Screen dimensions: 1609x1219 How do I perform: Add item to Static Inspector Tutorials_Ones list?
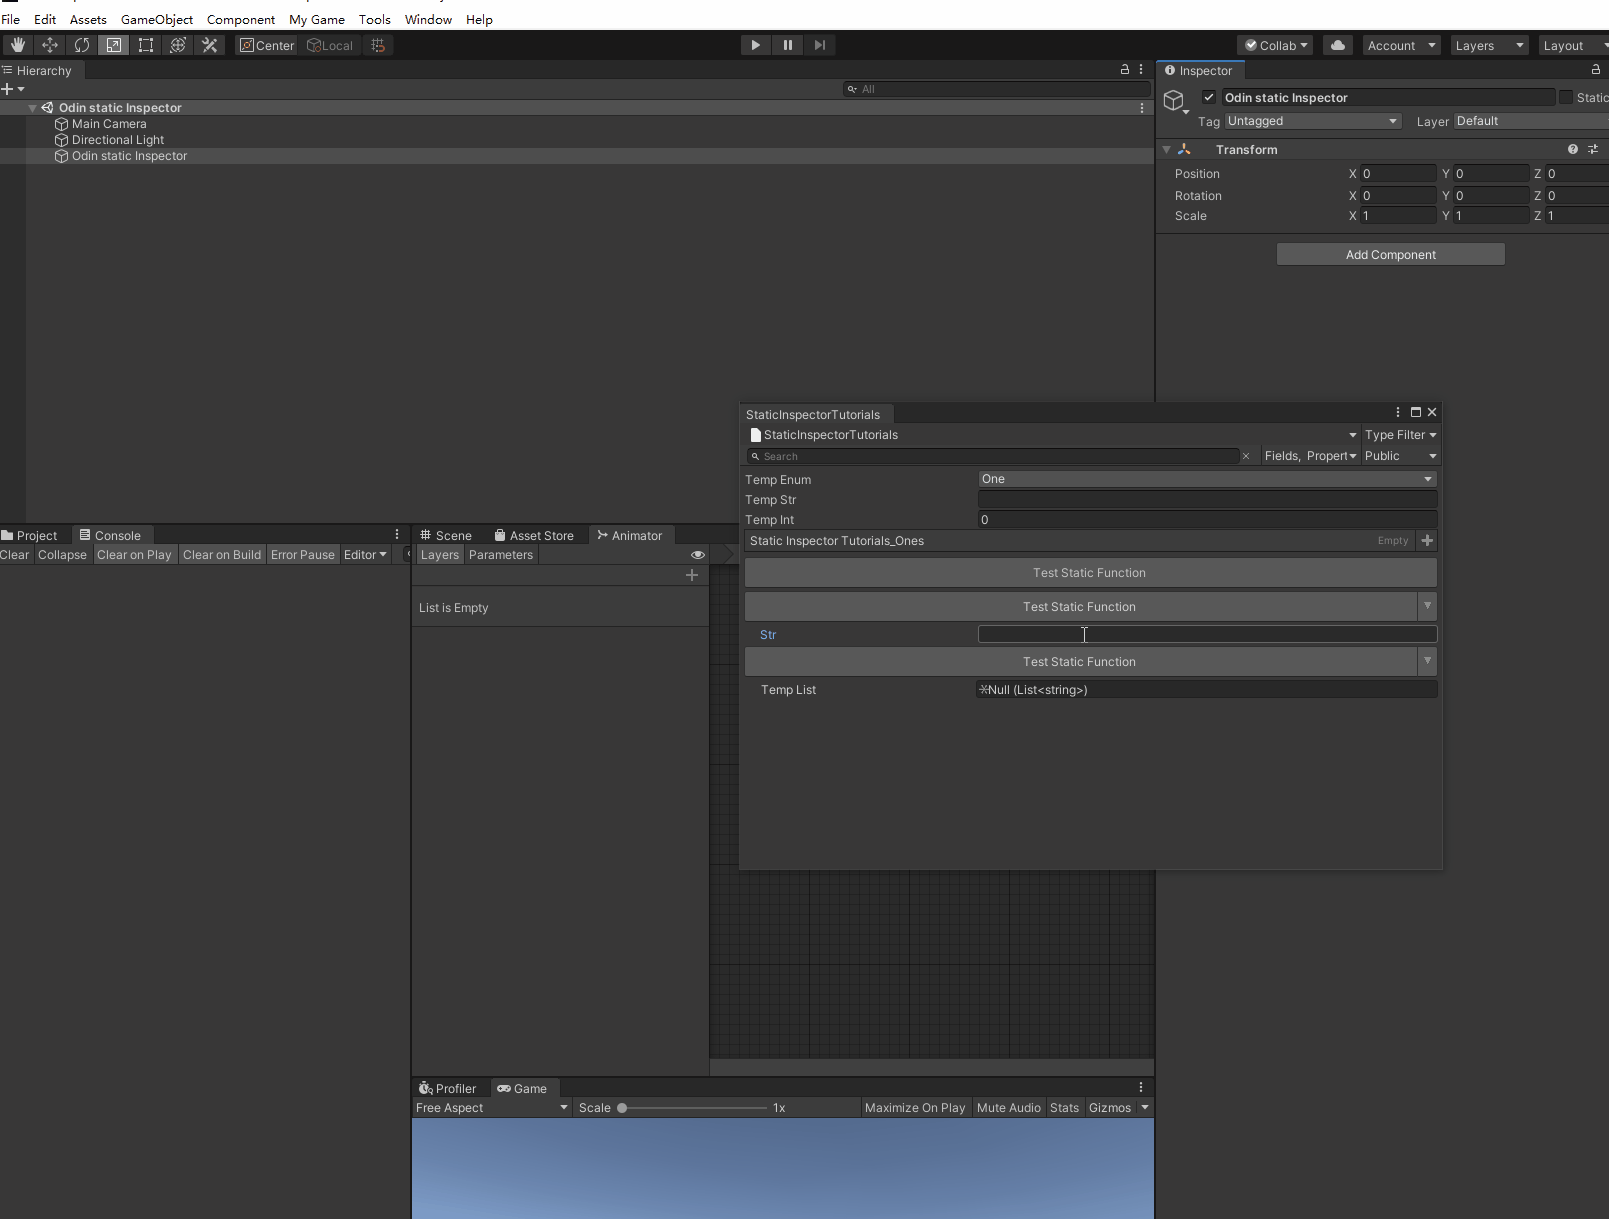coord(1427,541)
